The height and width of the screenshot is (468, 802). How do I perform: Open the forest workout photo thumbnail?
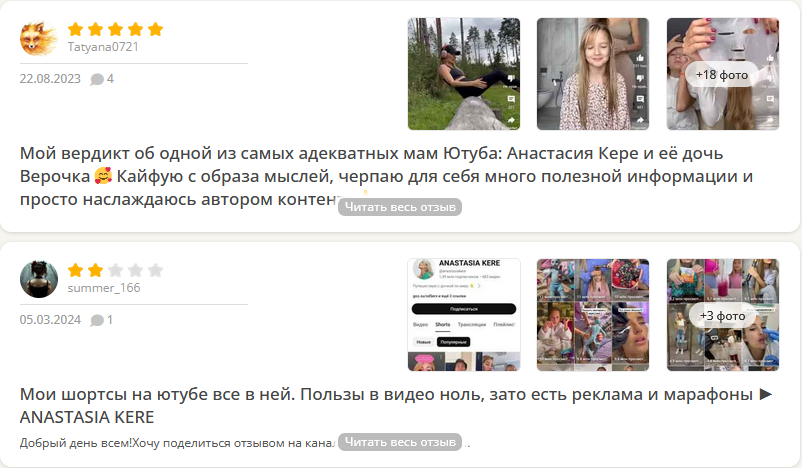click(464, 74)
